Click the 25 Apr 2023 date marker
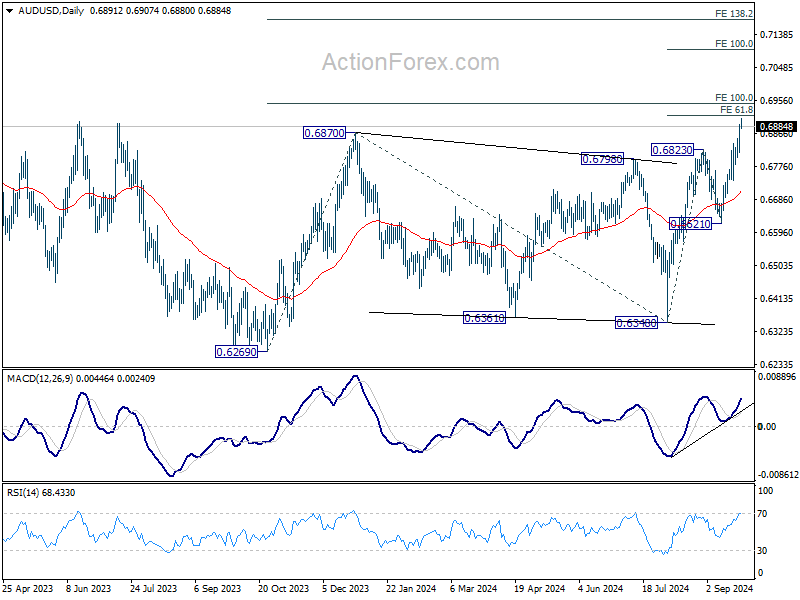This screenshot has width=800, height=600. [x=28, y=588]
